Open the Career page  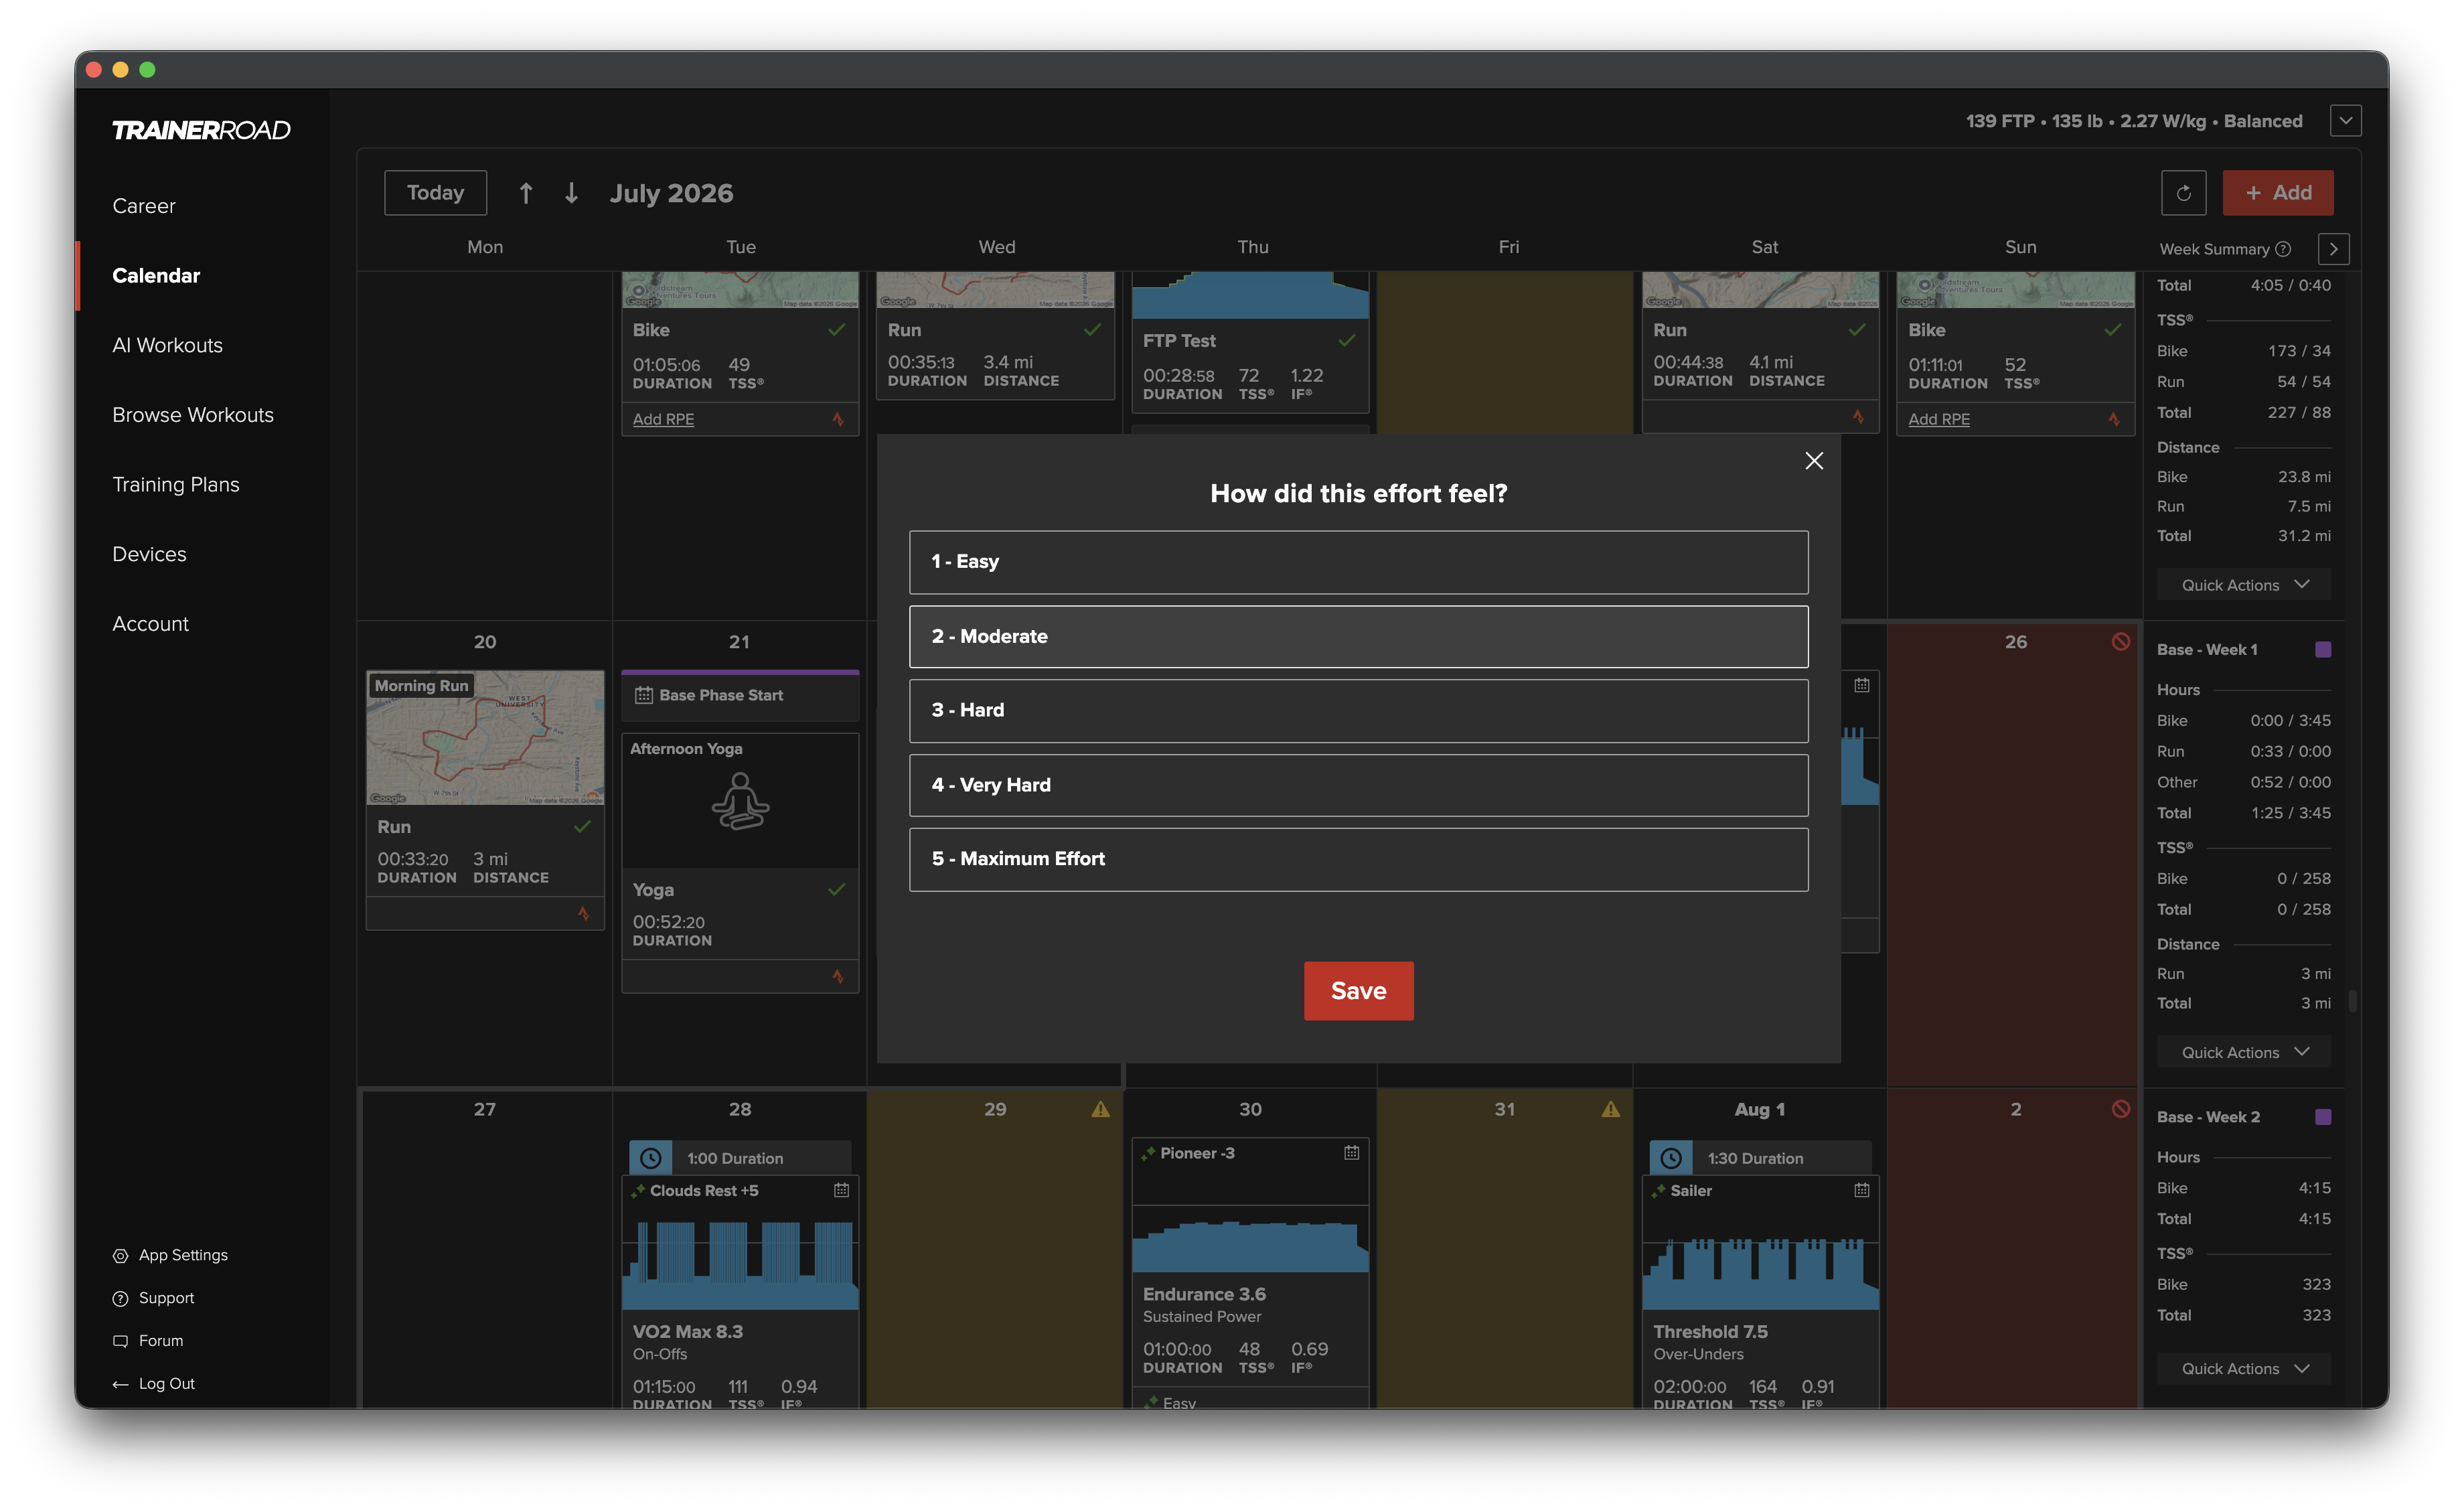tap(144, 206)
